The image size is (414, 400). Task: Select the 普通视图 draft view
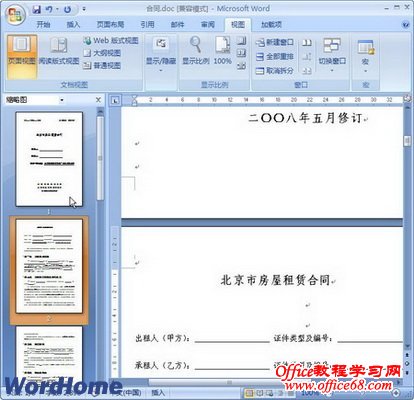(102, 65)
